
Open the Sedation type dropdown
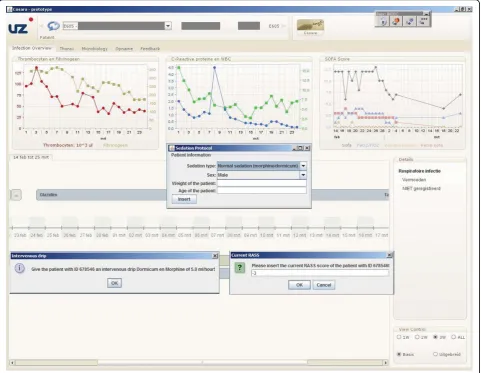(x=303, y=166)
